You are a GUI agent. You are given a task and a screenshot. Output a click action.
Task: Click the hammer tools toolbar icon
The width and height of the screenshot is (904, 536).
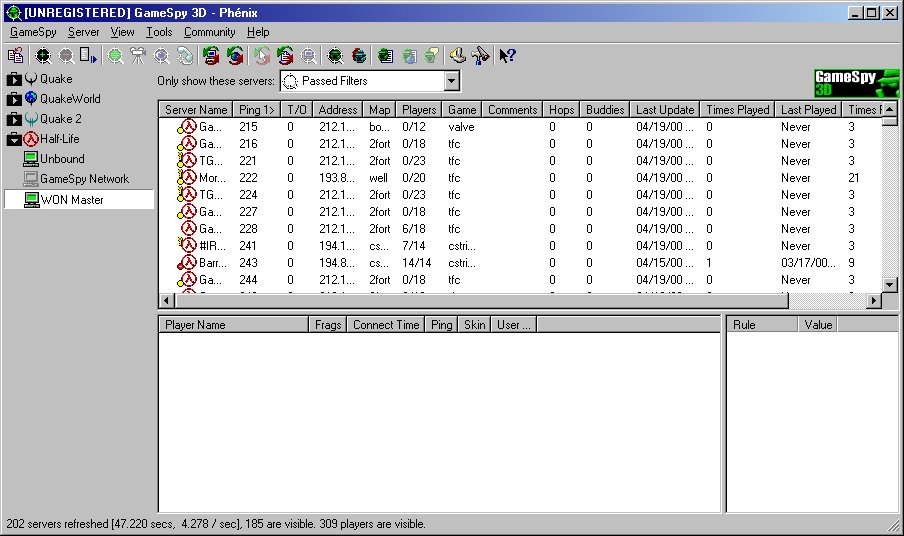(x=480, y=56)
